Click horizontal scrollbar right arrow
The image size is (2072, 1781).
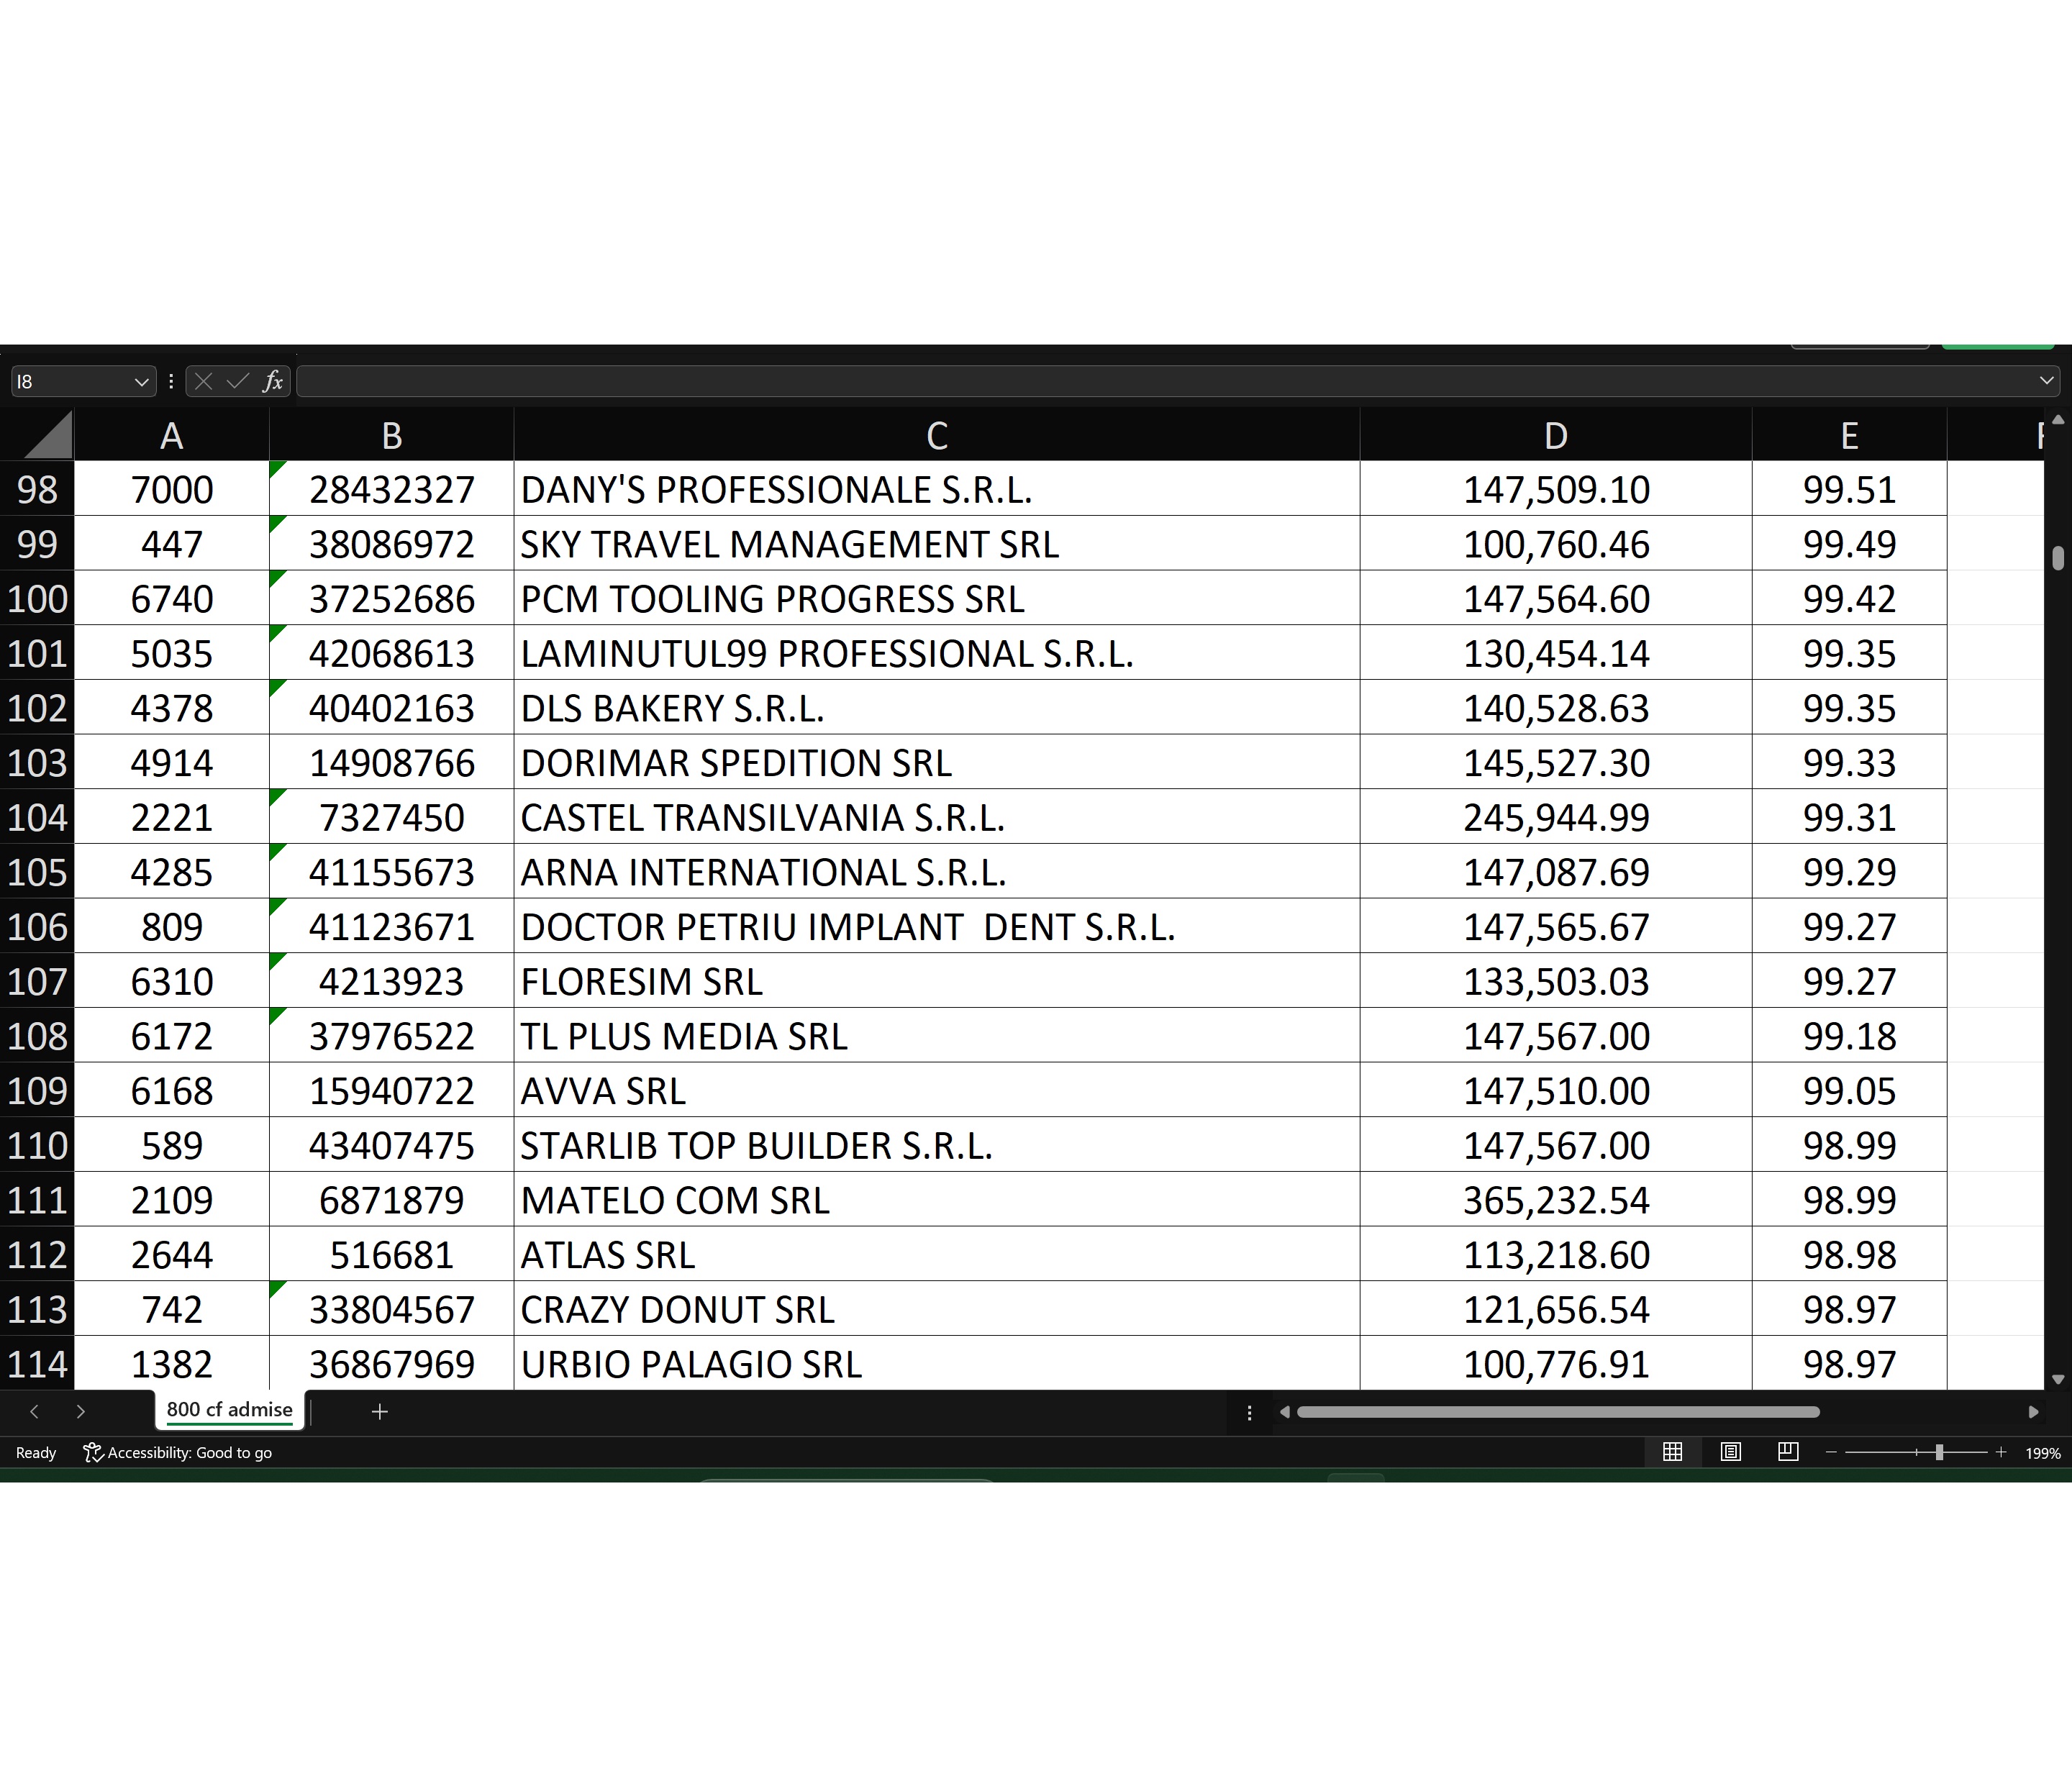(x=2033, y=1412)
